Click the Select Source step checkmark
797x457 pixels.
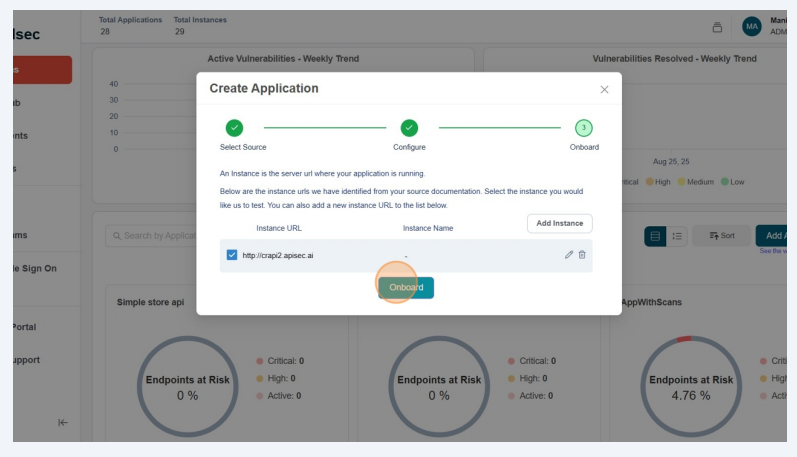click(x=234, y=128)
